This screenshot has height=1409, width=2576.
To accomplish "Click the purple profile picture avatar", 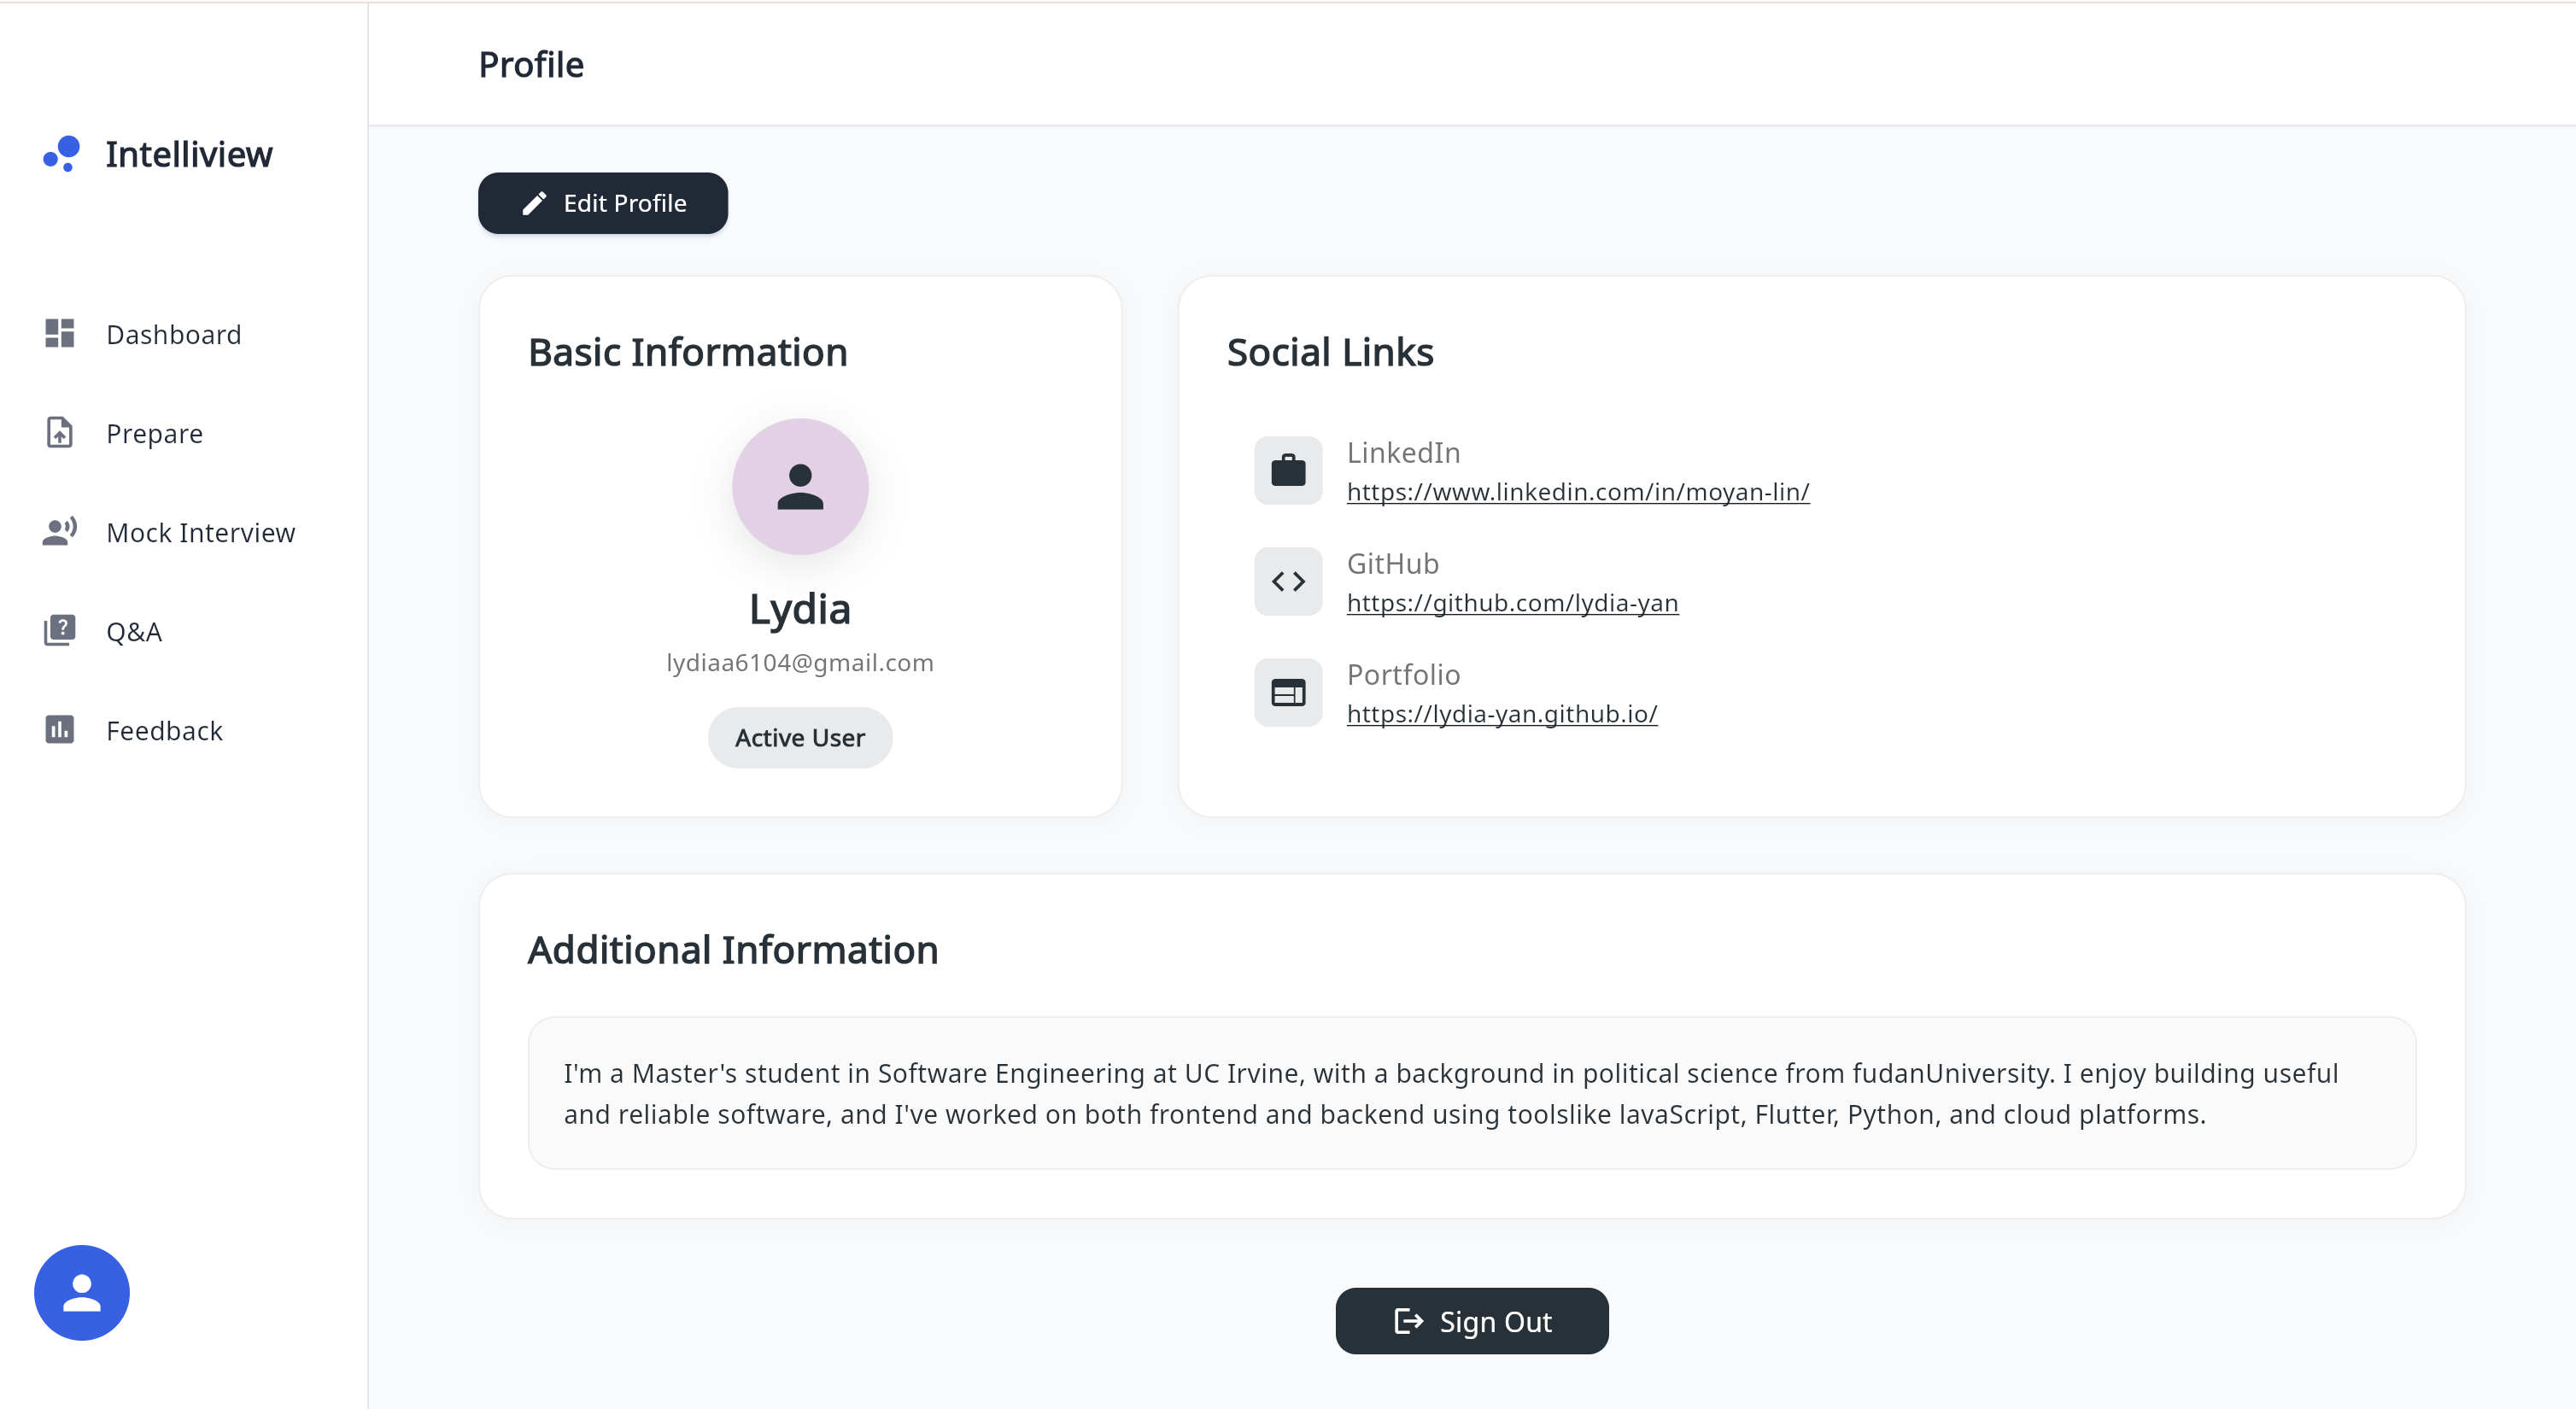I will pos(800,487).
